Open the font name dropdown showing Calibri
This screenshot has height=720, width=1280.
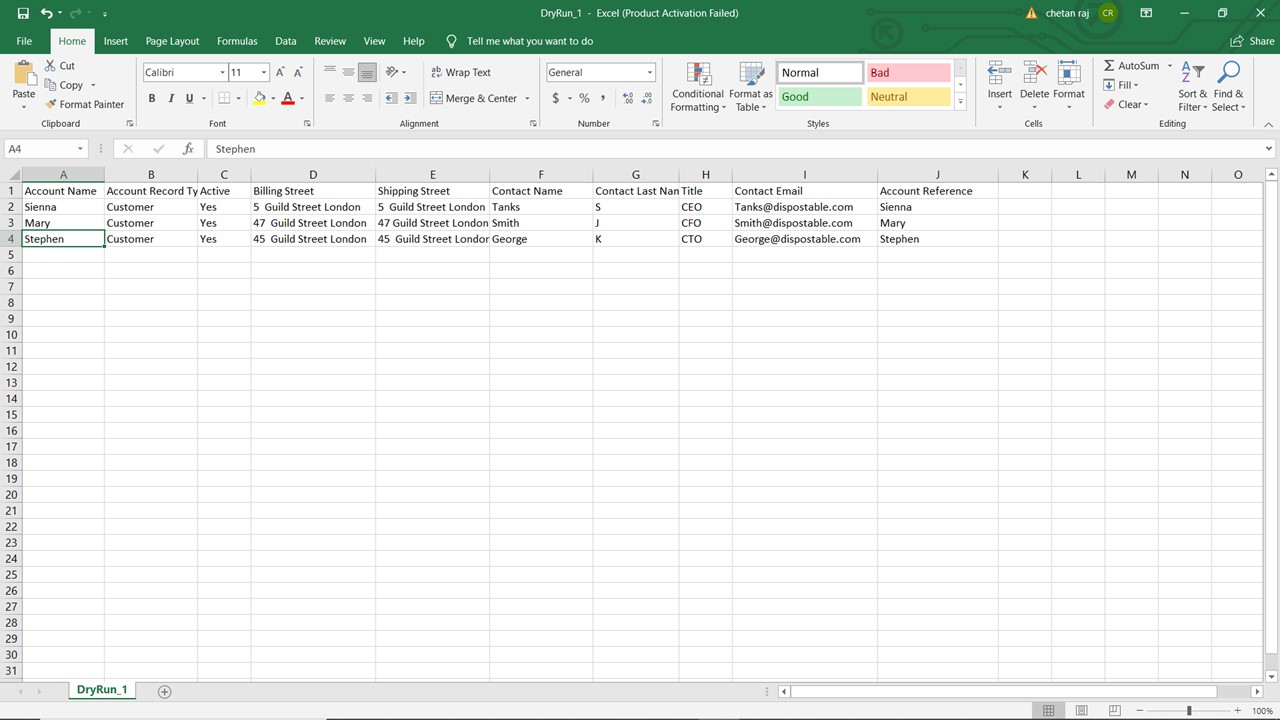[222, 72]
